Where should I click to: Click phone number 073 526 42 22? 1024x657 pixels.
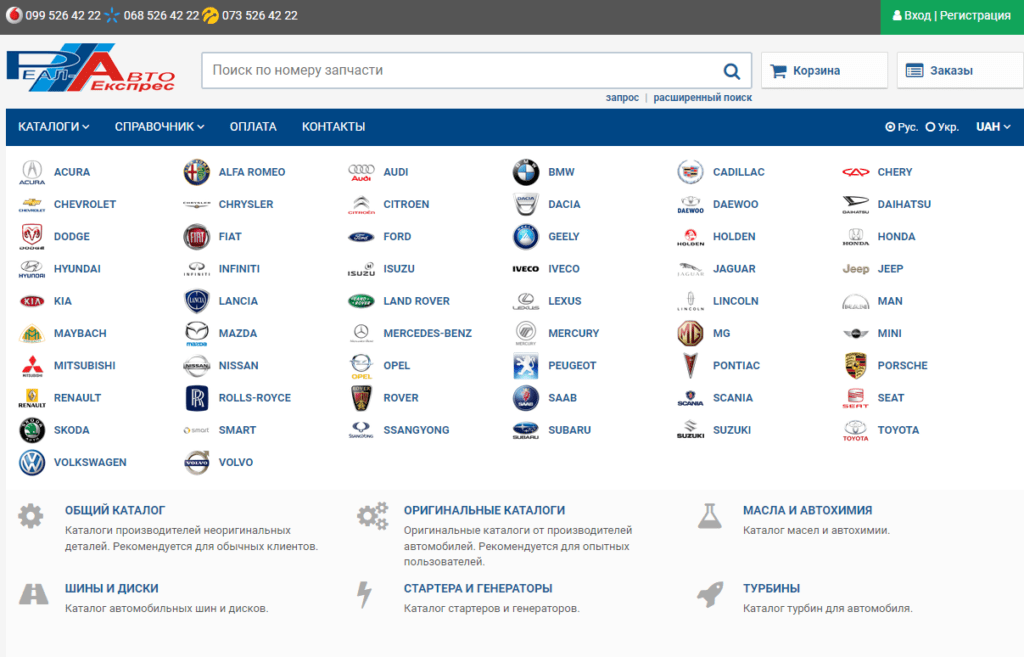259,16
